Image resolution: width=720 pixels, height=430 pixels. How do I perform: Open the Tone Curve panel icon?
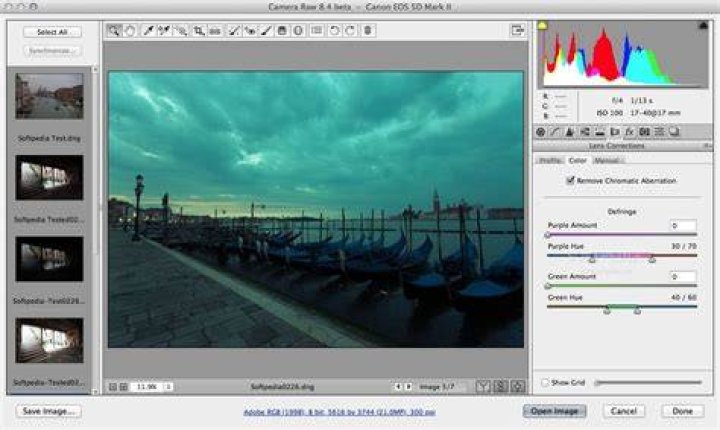tap(555, 132)
